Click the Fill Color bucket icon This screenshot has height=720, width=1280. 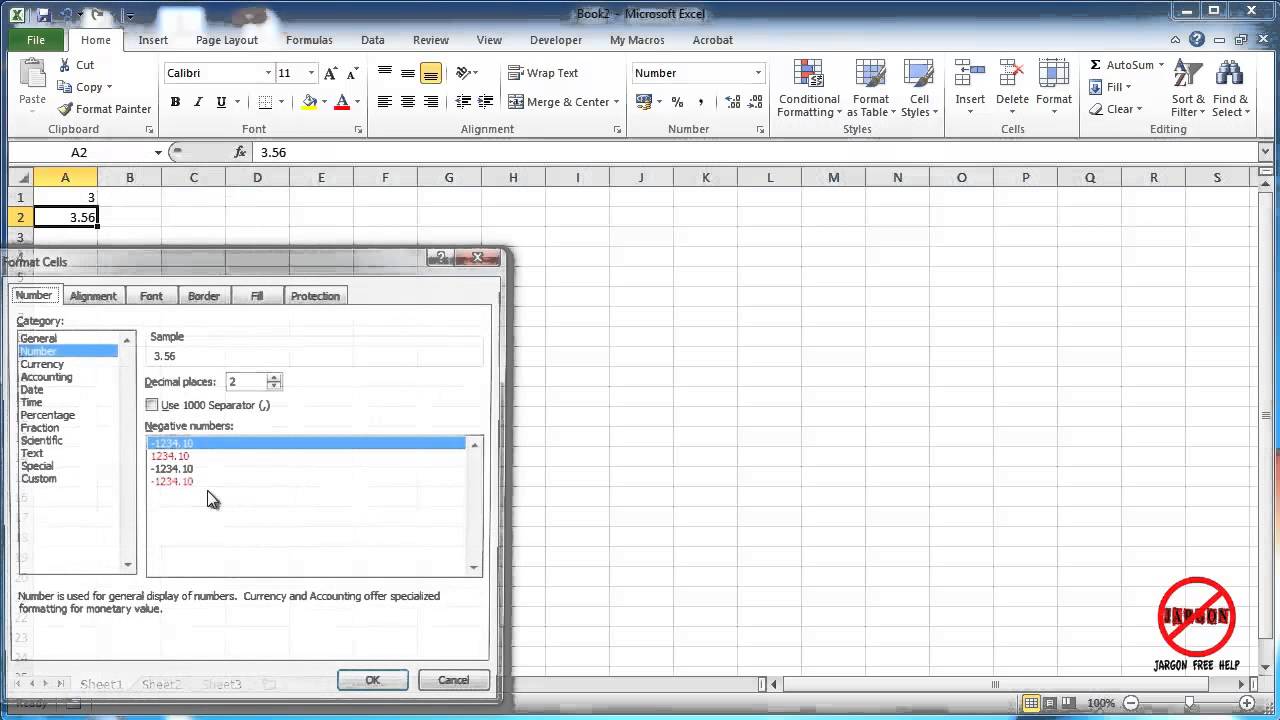(x=309, y=102)
